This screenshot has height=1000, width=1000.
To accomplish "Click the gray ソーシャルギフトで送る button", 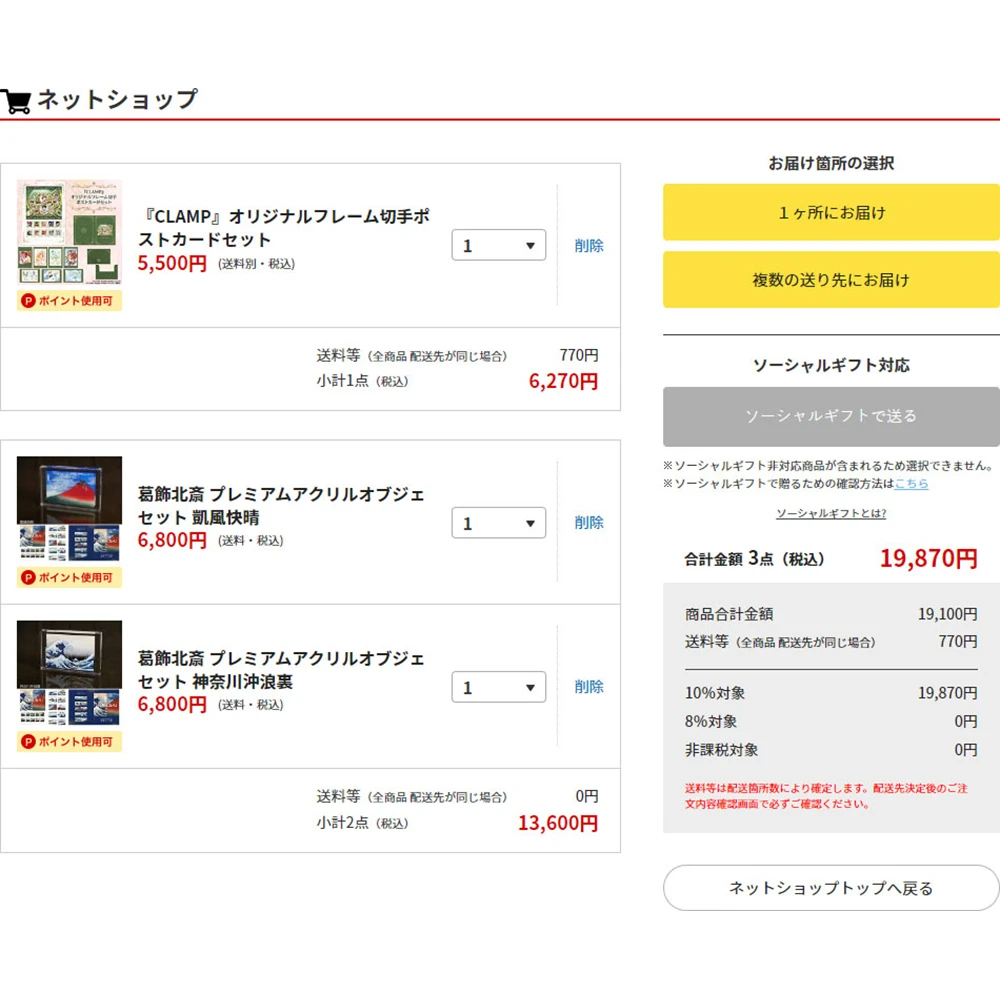I will (x=830, y=416).
